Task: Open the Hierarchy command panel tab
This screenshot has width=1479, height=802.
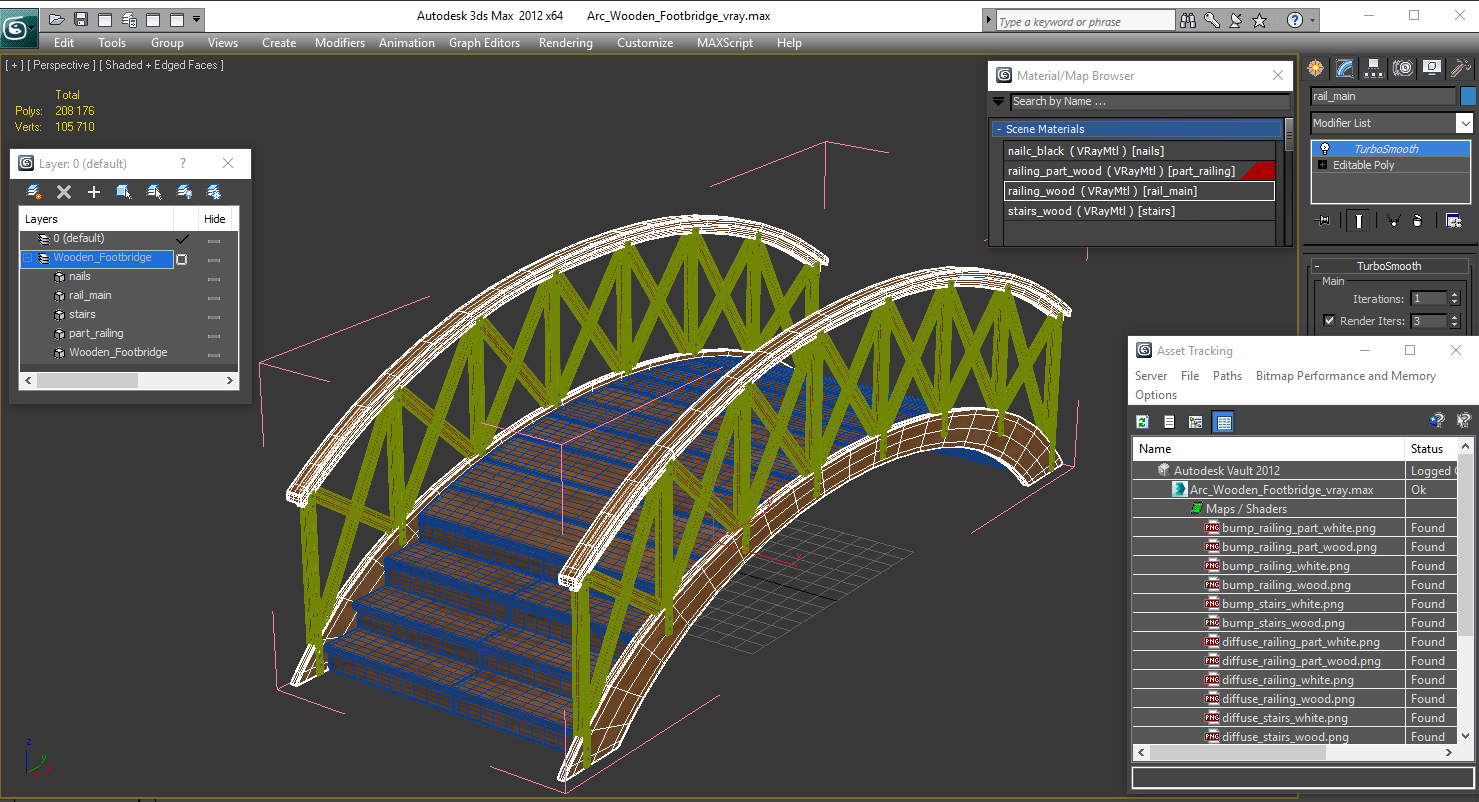Action: [1374, 68]
